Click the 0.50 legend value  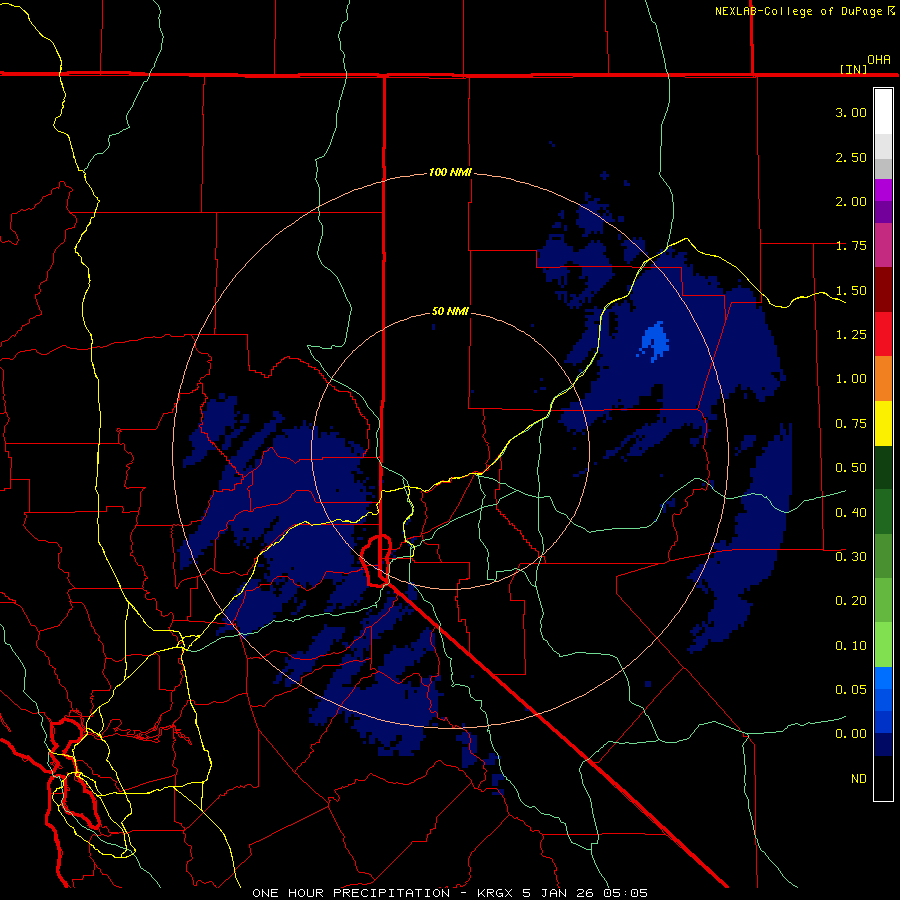click(851, 468)
